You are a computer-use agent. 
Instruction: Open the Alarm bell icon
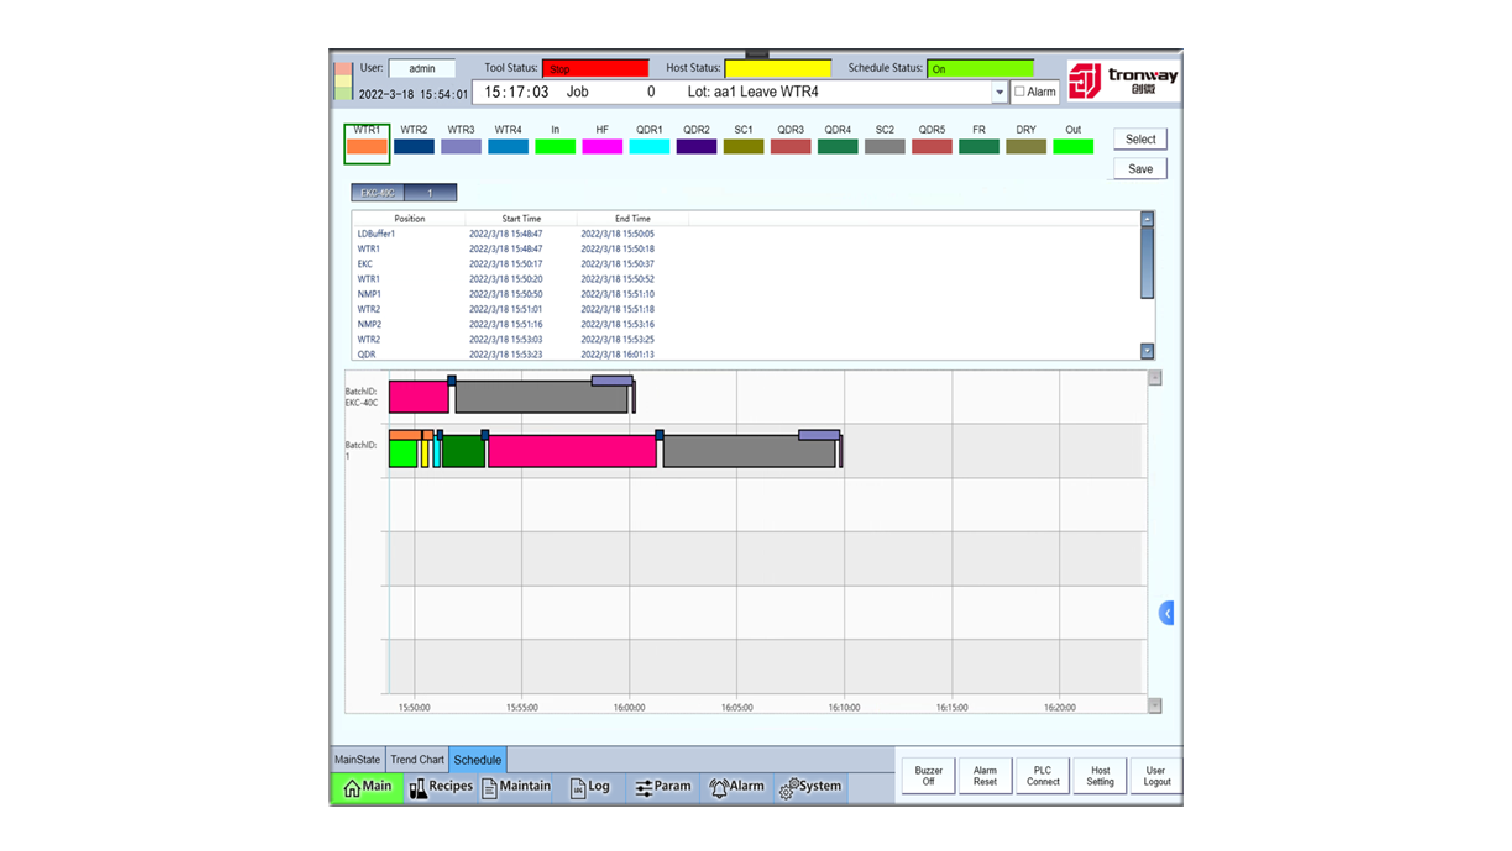point(718,788)
